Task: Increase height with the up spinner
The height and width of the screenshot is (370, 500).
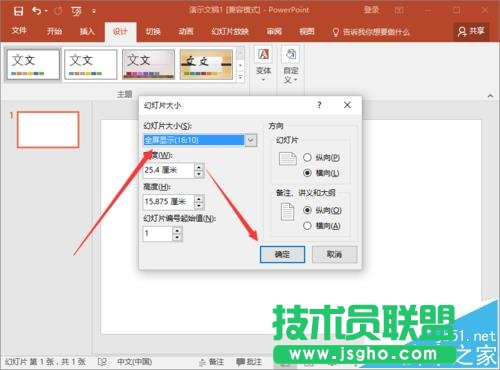Action: [x=199, y=199]
